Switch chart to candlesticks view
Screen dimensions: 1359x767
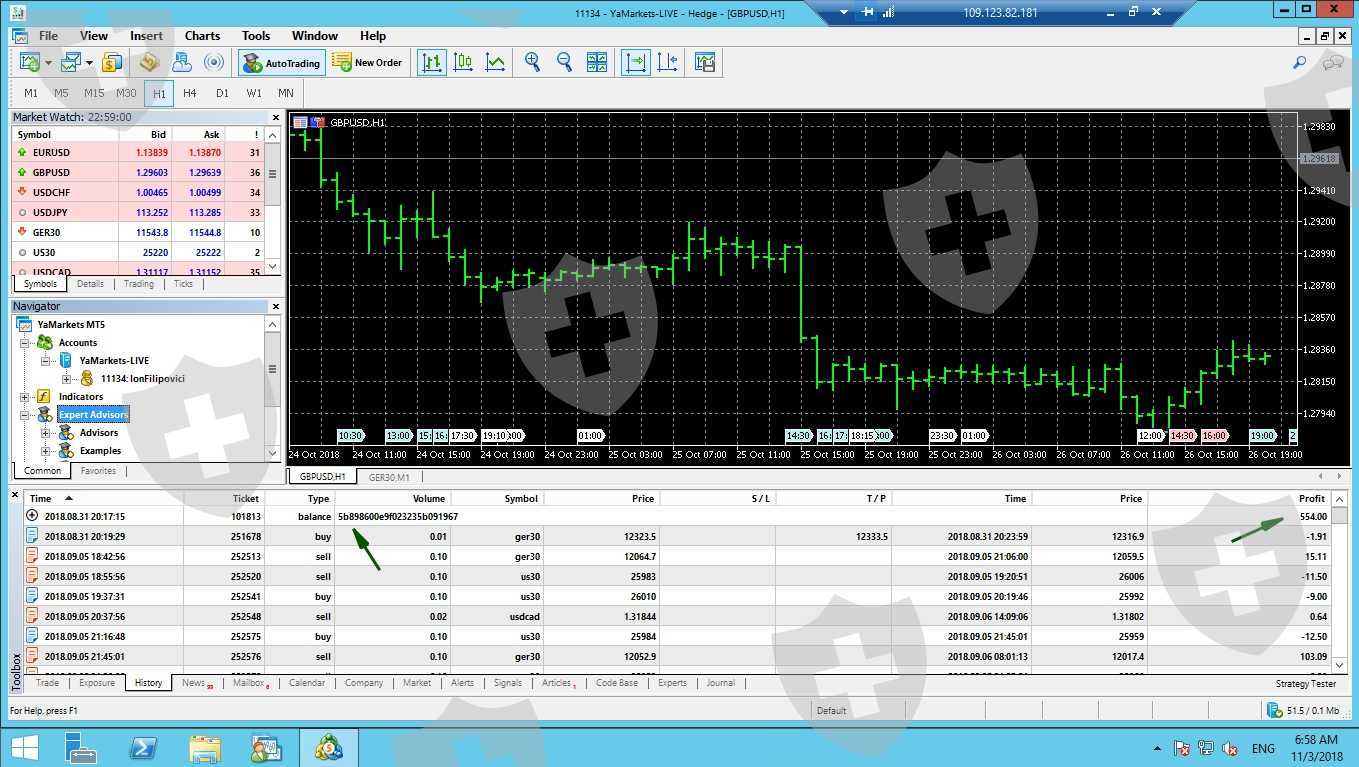463,62
